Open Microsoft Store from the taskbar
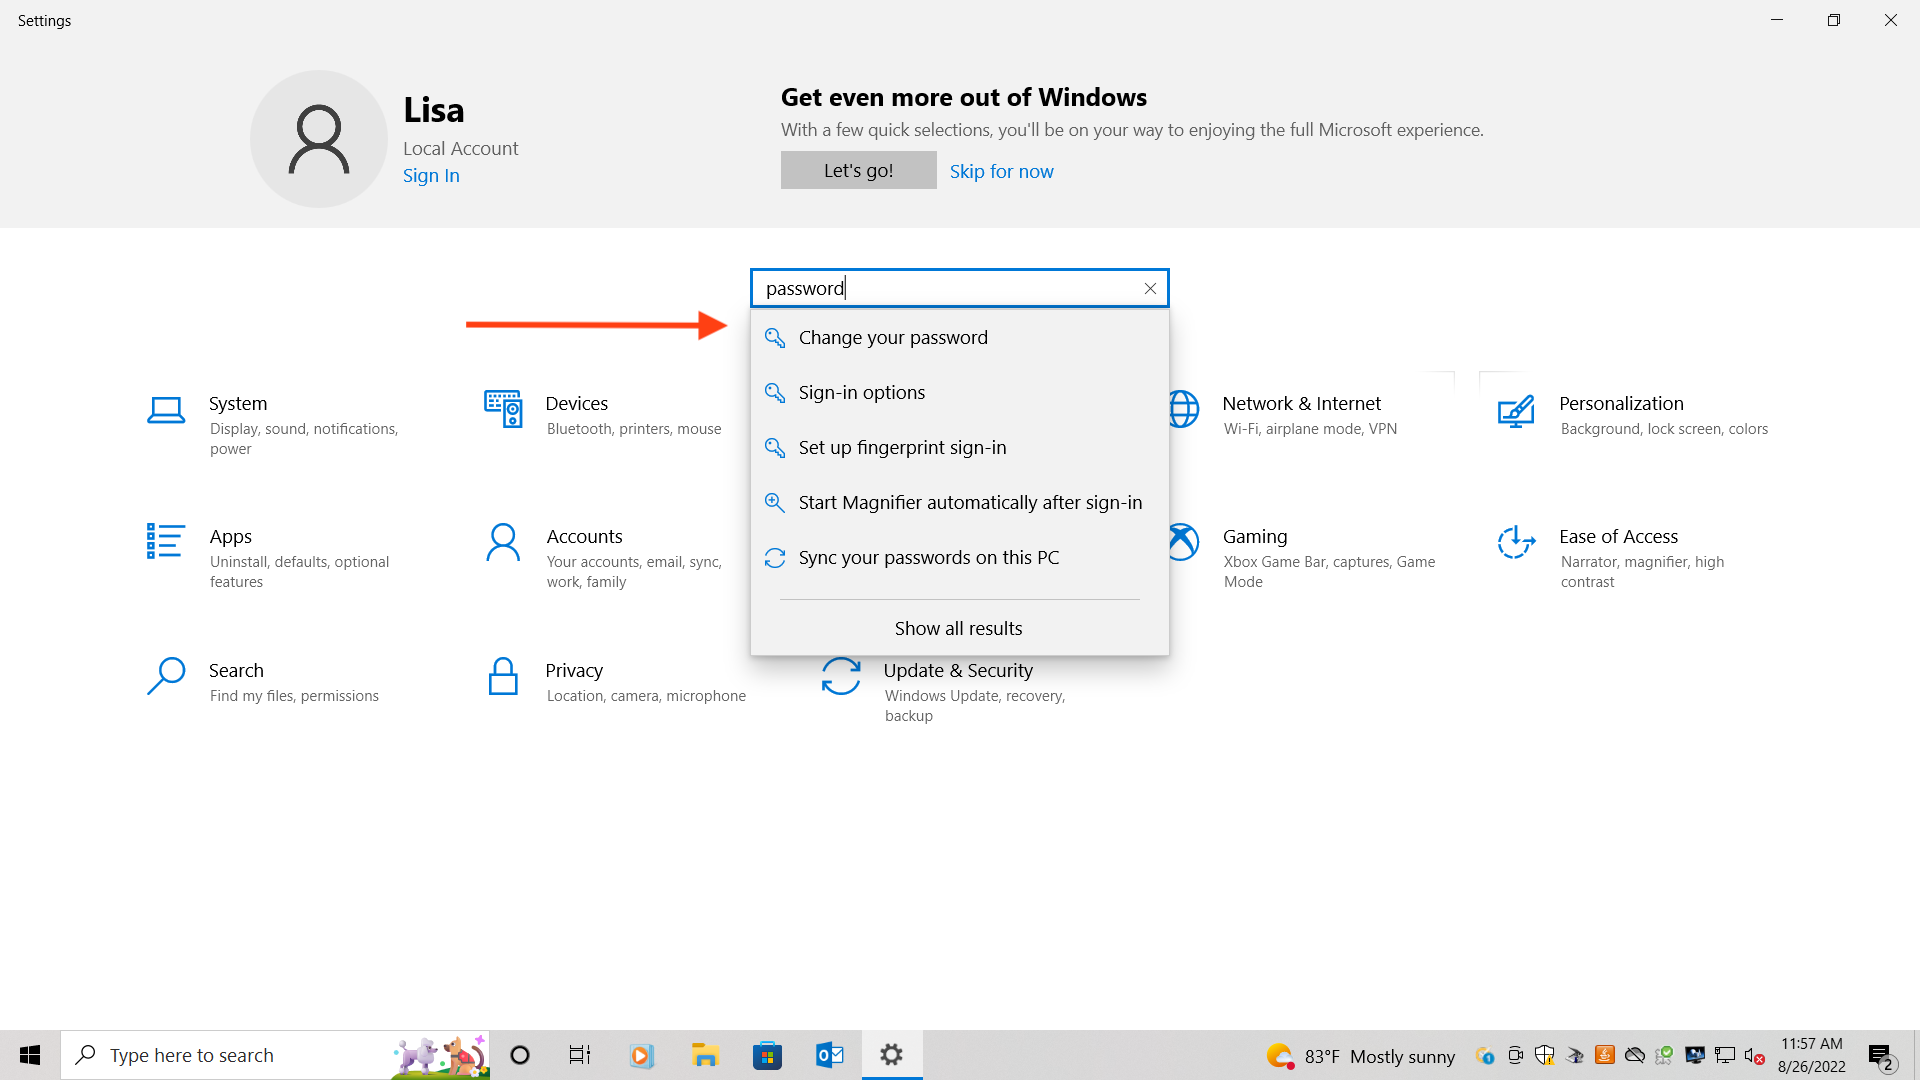 767,1055
